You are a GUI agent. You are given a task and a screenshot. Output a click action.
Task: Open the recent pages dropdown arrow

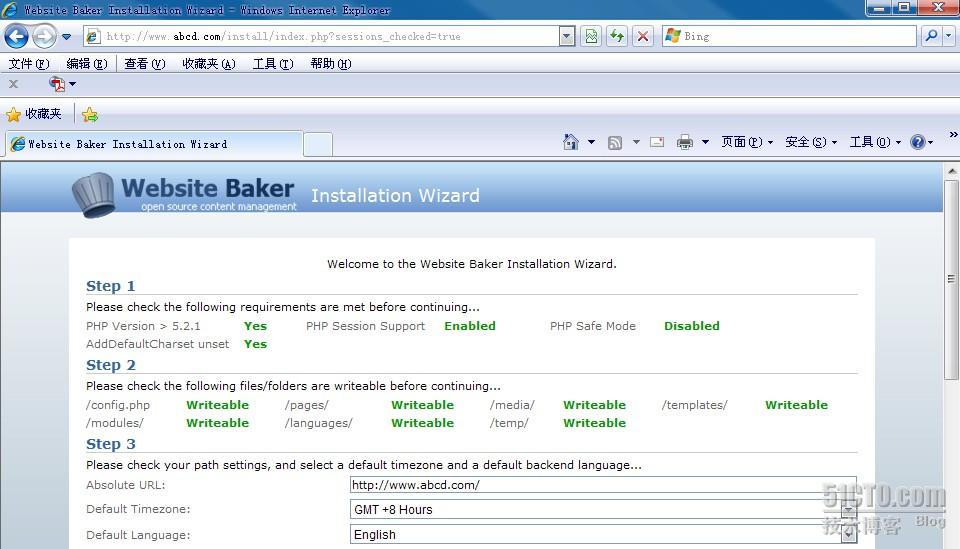[66, 37]
